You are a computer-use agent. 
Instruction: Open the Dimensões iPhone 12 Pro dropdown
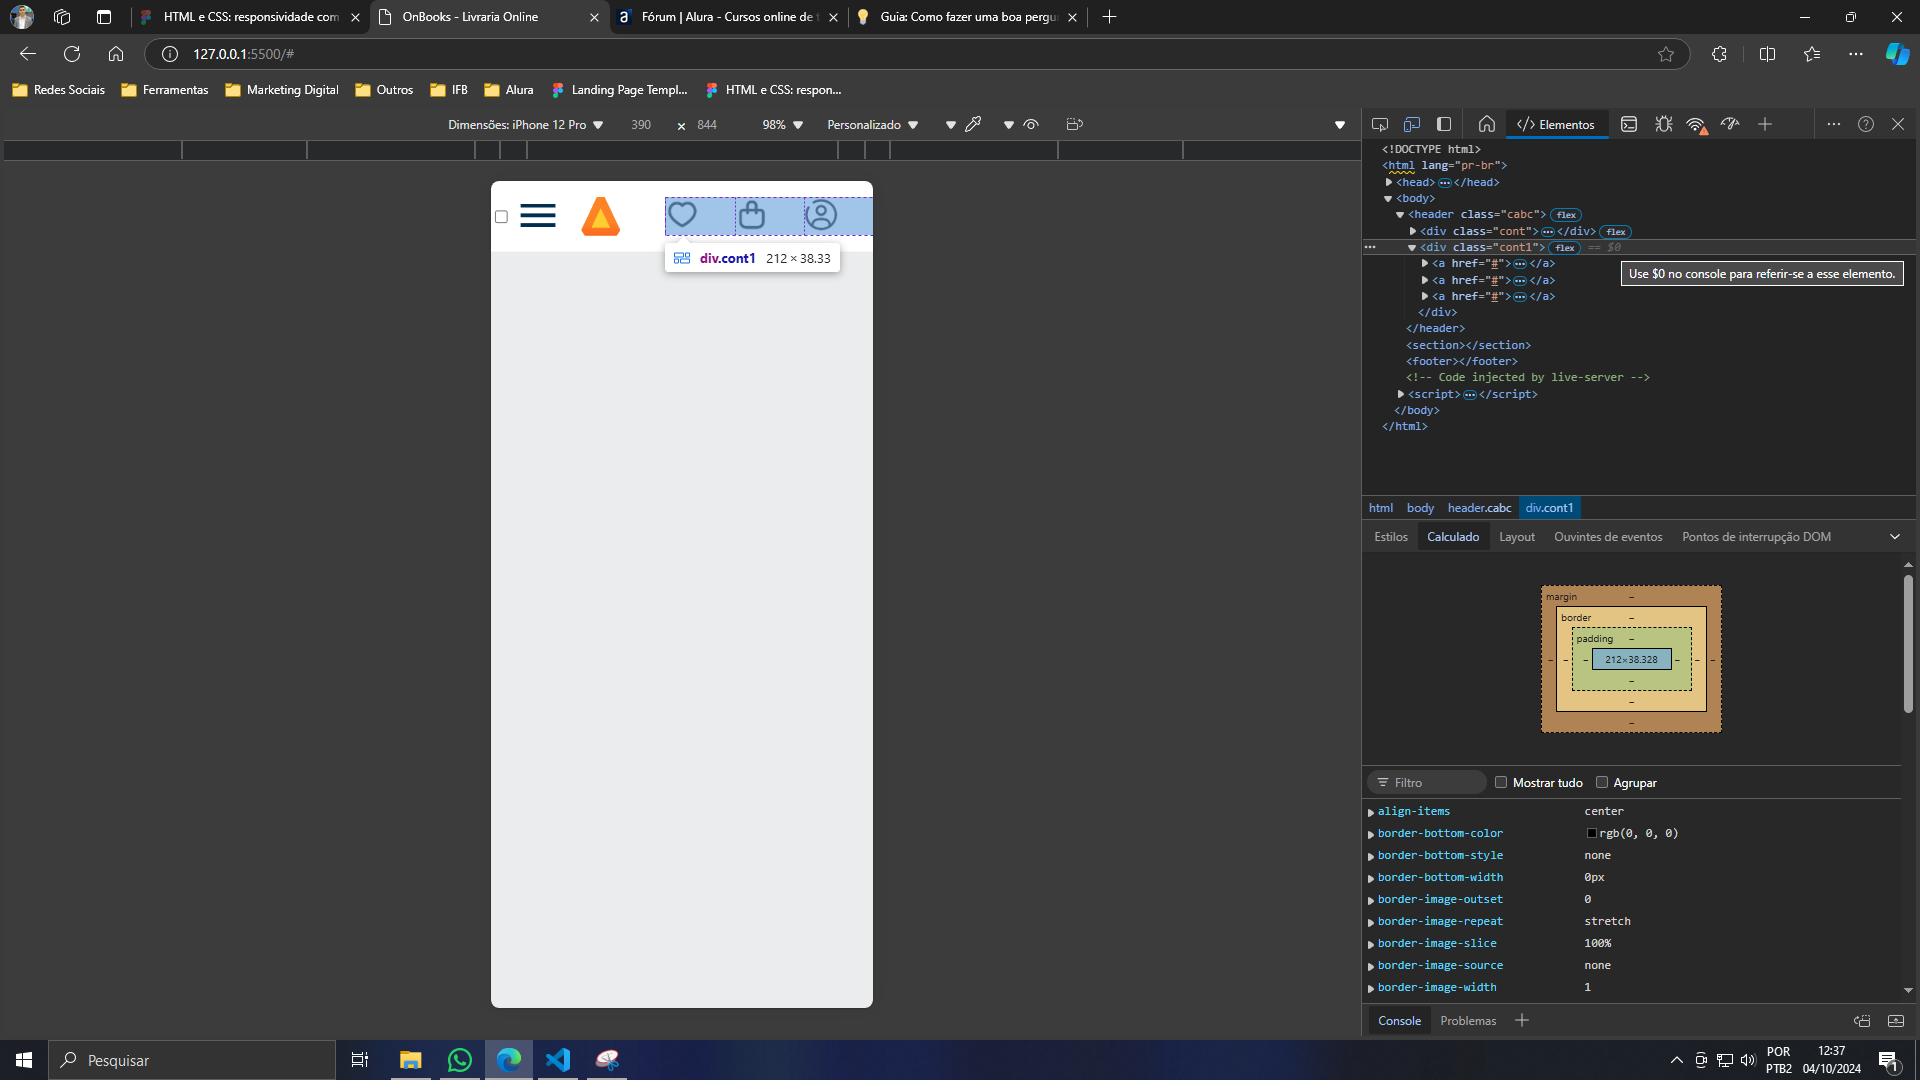point(526,125)
